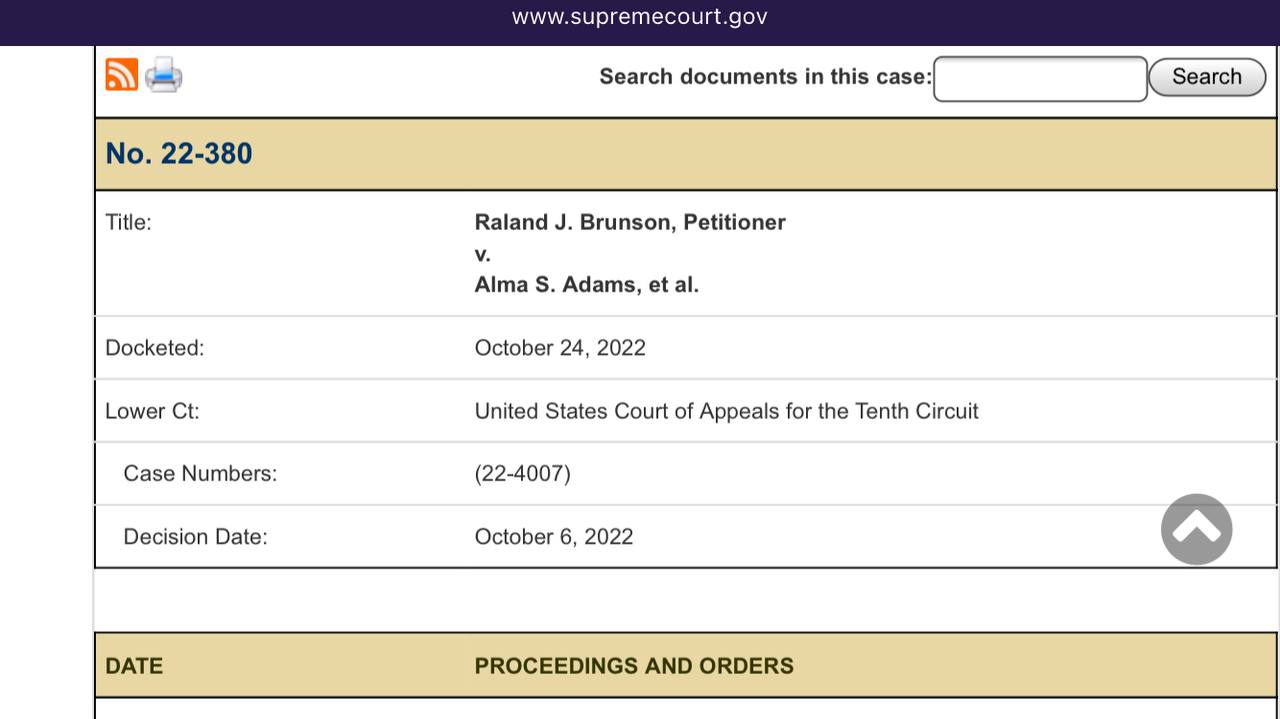This screenshot has height=719, width=1280.
Task: Click the Decision Date row label
Action: pos(195,537)
